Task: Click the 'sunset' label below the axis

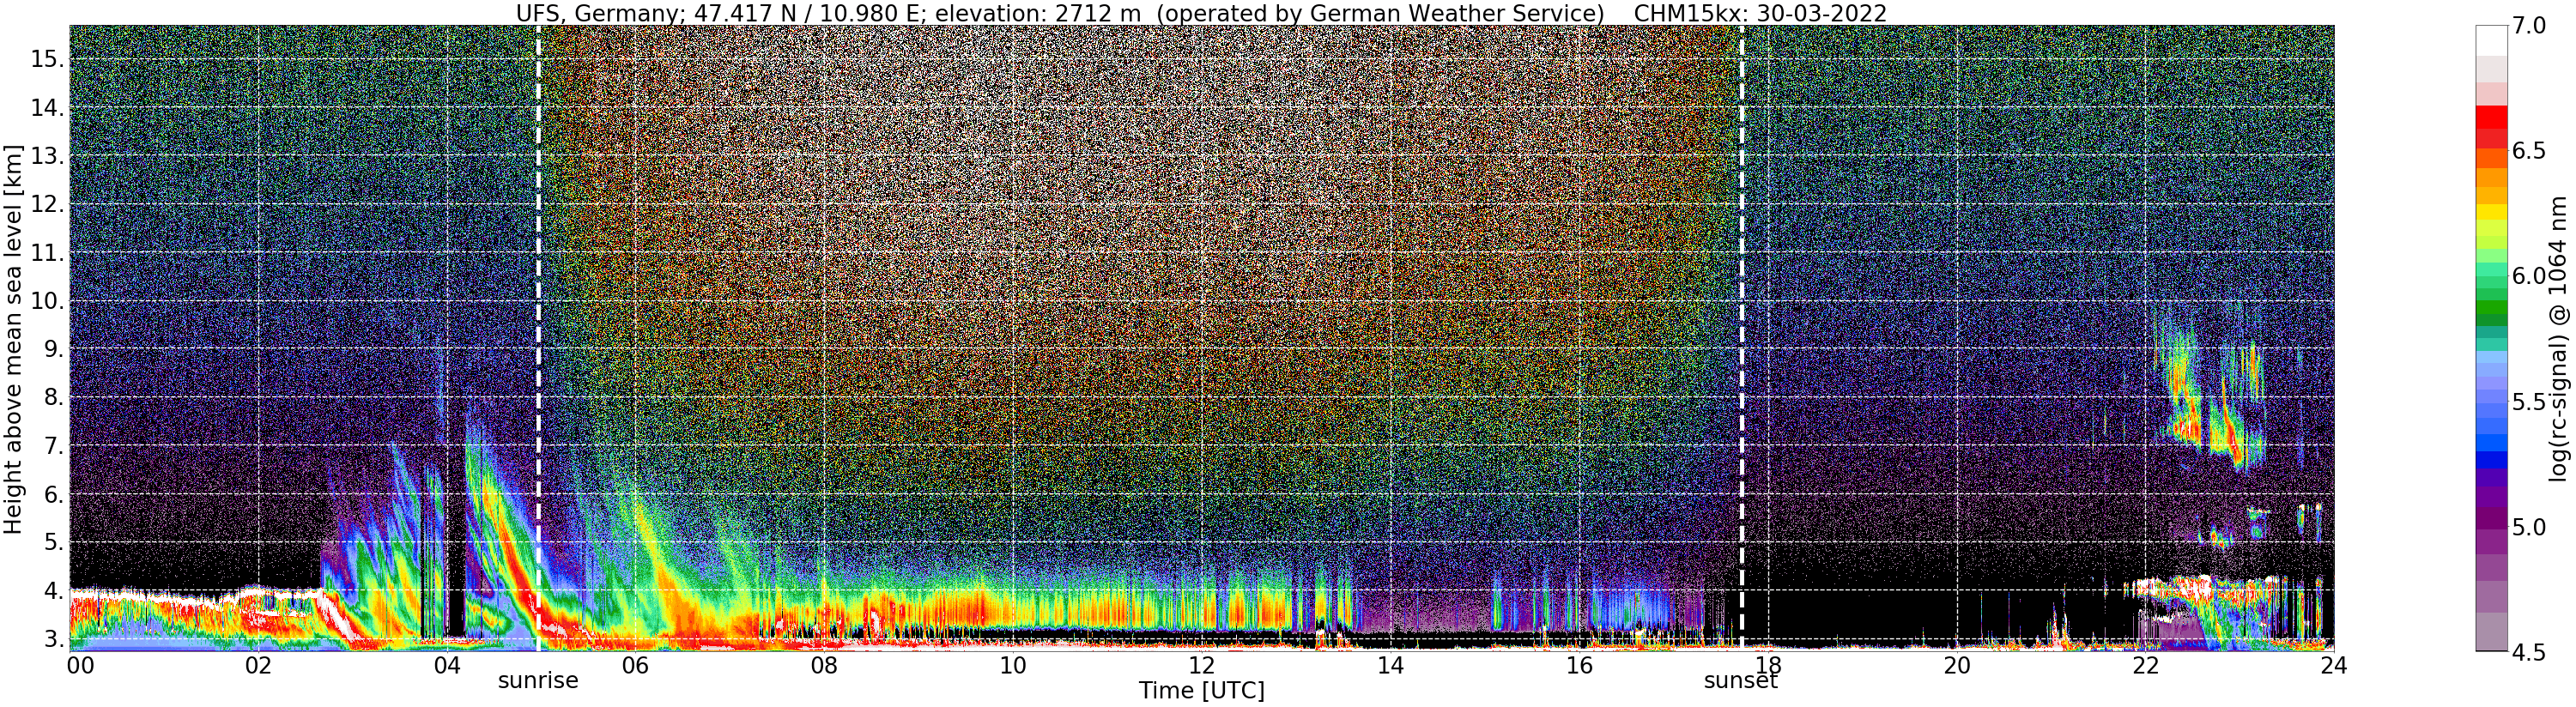Action: point(1741,681)
